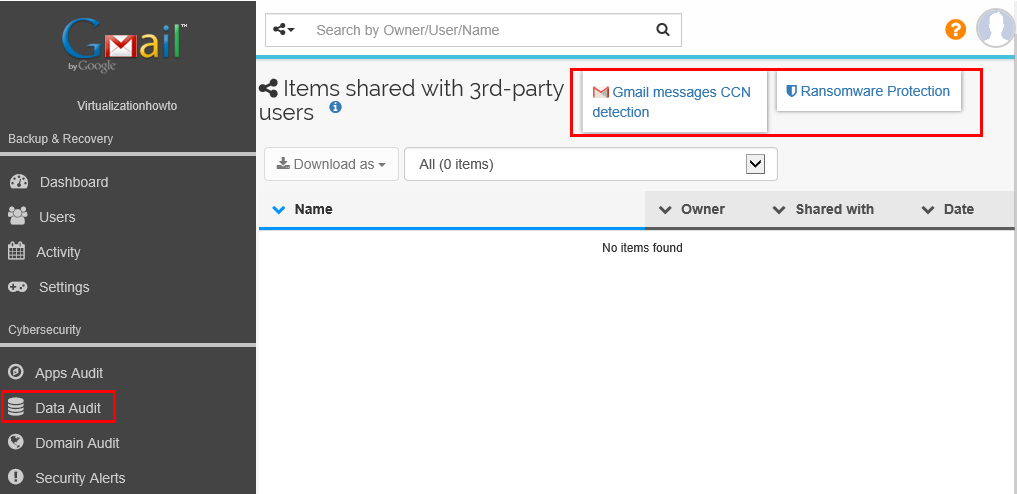
Task: Click the Users group icon
Action: click(18, 216)
